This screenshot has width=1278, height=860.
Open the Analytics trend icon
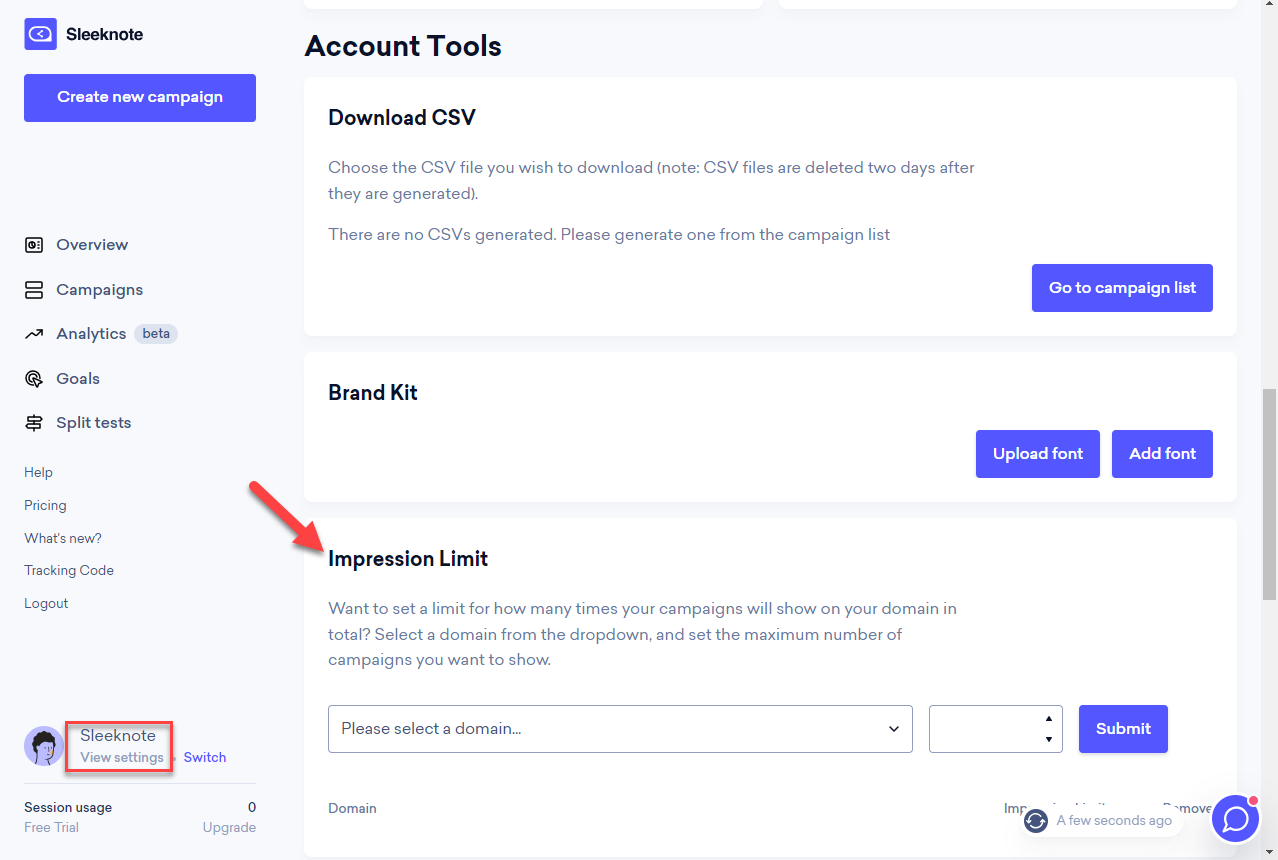[34, 334]
